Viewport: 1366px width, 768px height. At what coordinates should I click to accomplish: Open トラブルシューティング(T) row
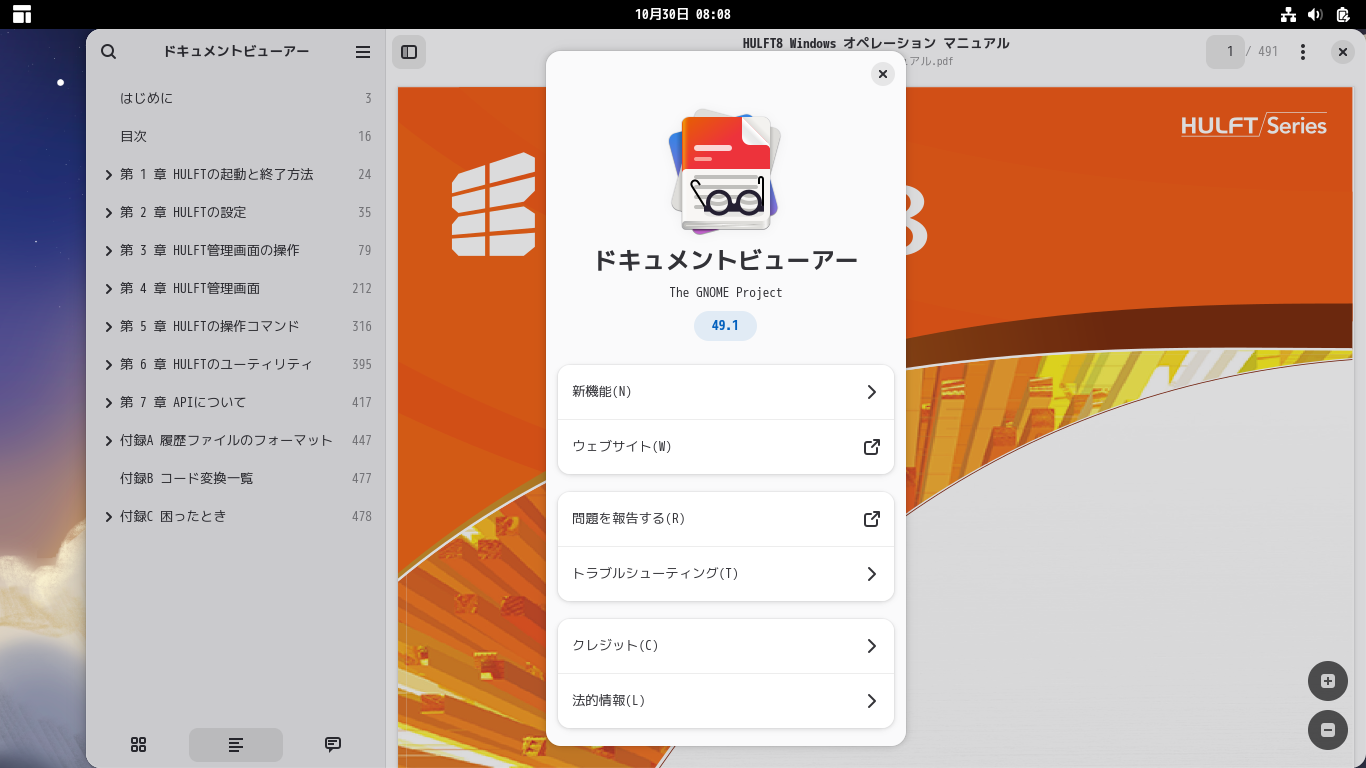tap(726, 574)
